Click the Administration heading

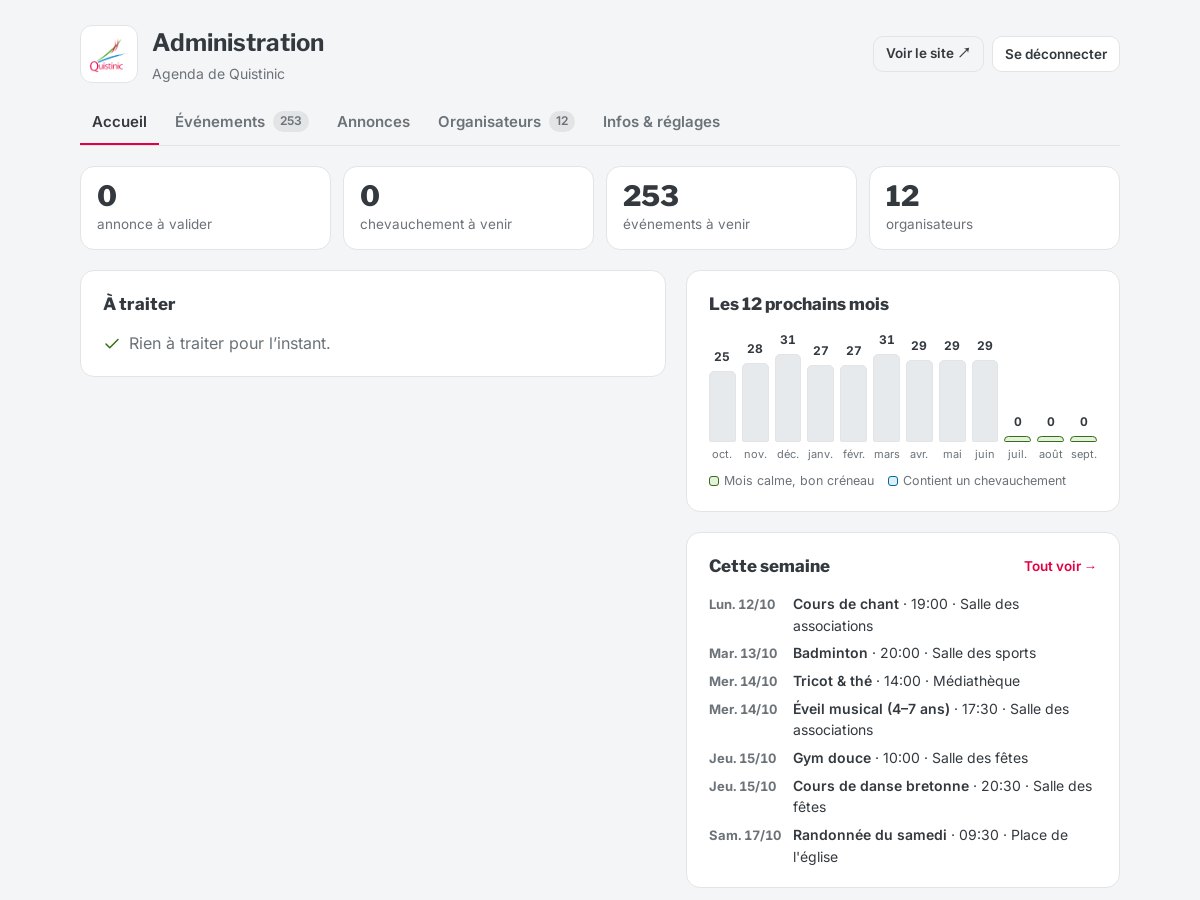(x=238, y=43)
